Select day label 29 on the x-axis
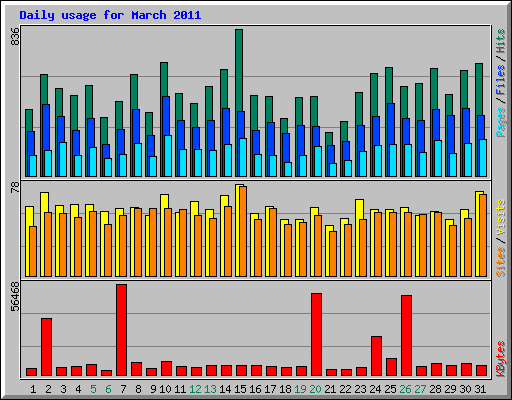 point(450,389)
